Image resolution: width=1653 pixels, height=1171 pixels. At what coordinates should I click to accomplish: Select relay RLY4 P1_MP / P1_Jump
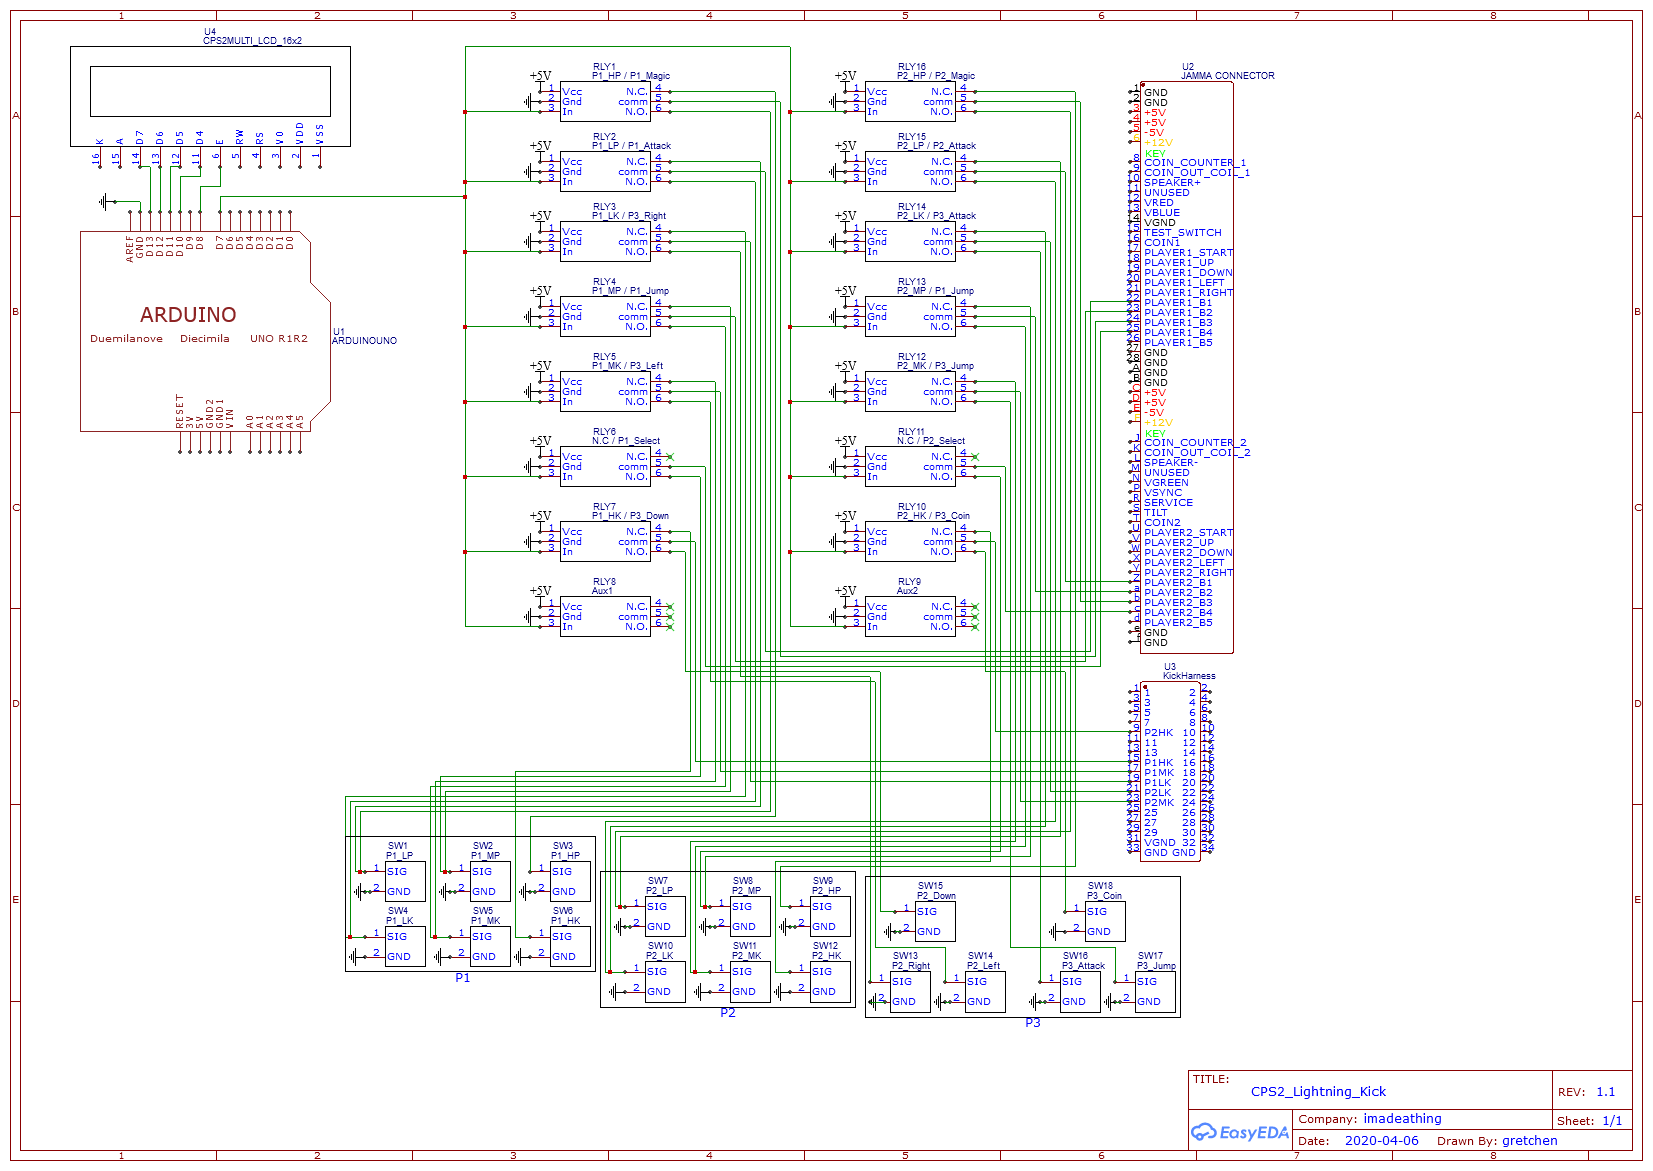pos(605,316)
